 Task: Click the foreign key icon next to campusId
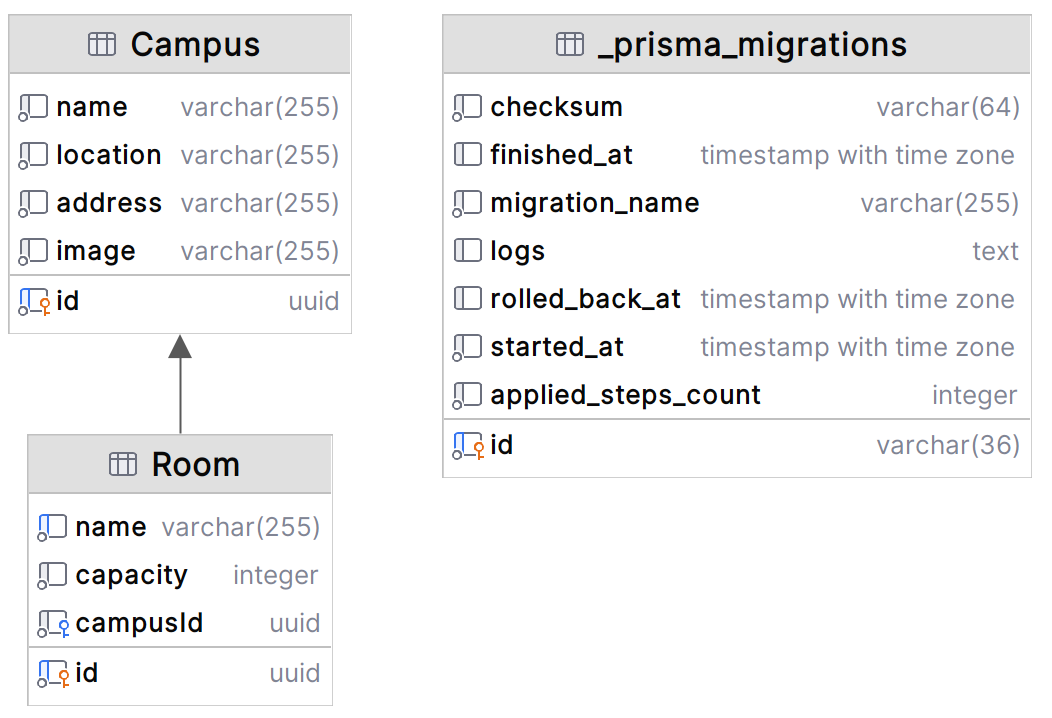click(53, 624)
